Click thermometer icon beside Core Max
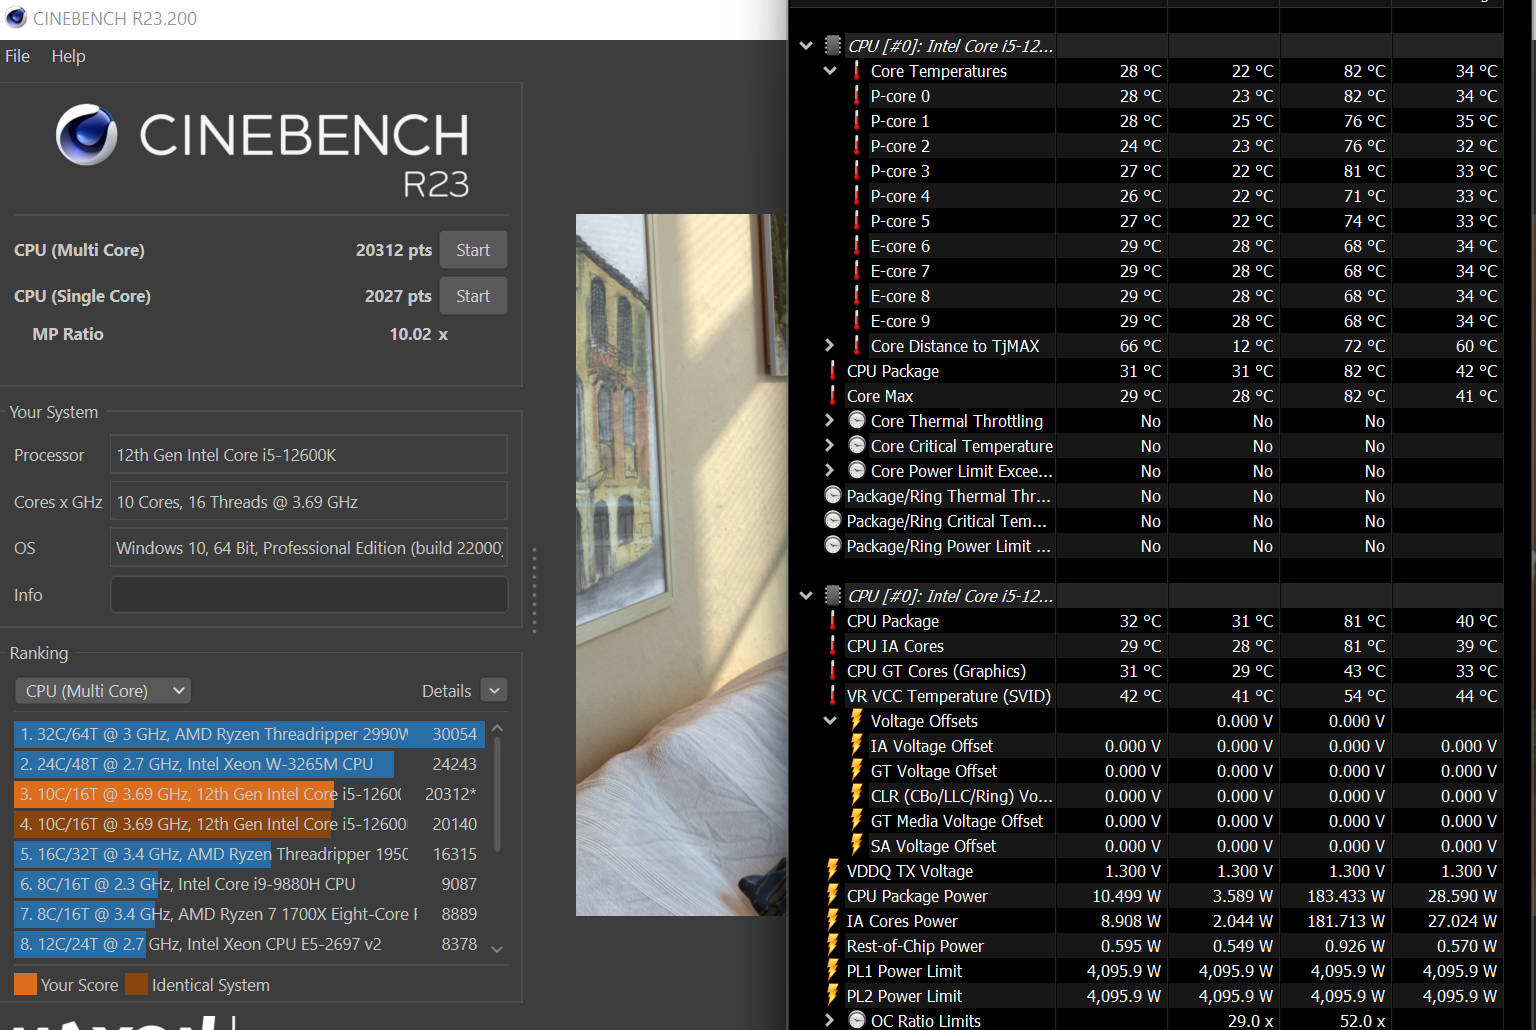Viewport: 1536px width, 1030px height. coord(833,396)
